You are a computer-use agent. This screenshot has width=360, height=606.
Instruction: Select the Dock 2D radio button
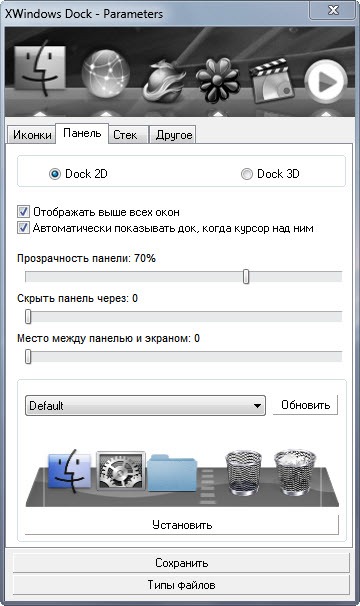click(x=55, y=174)
